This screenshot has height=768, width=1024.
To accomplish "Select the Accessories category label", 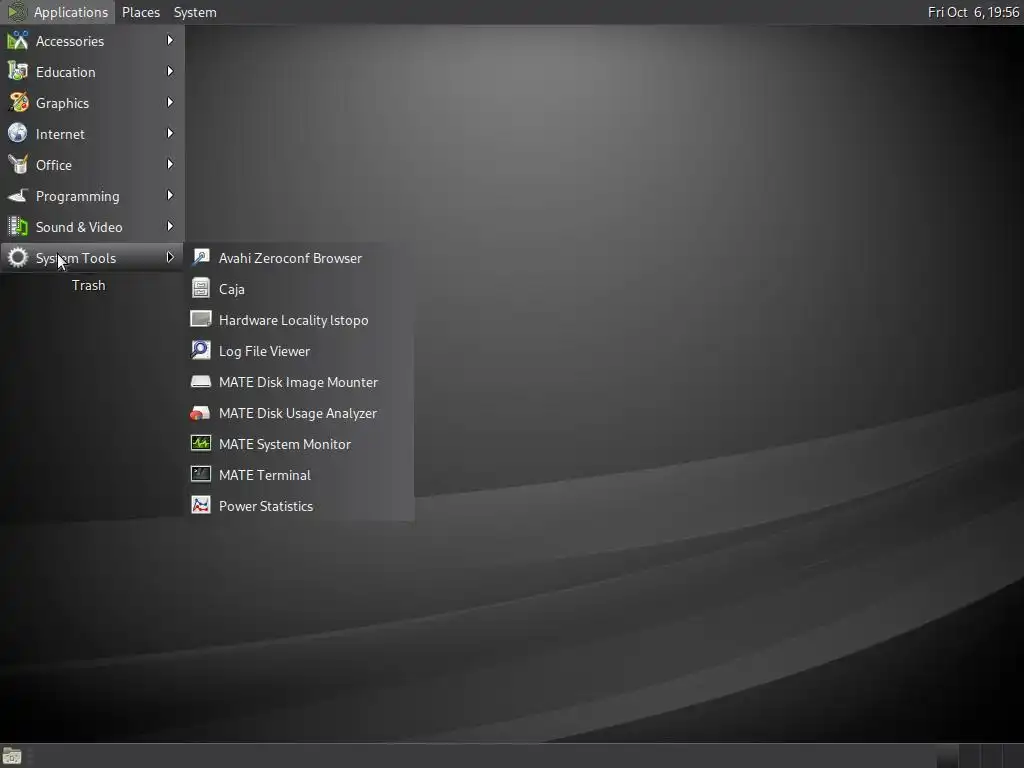I will click(70, 41).
